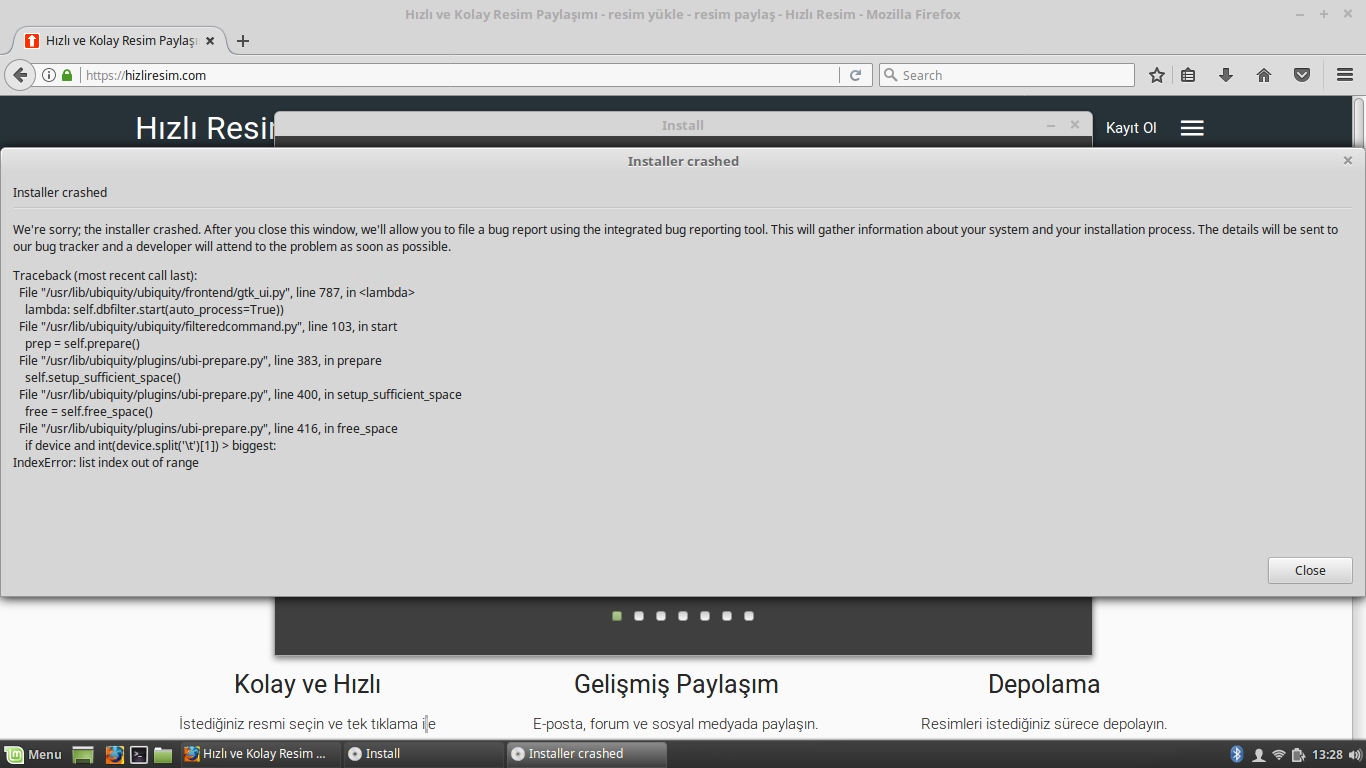This screenshot has width=1366, height=768.
Task: Open the Hızlı Resim site hamburger menu
Action: pos(1192,128)
